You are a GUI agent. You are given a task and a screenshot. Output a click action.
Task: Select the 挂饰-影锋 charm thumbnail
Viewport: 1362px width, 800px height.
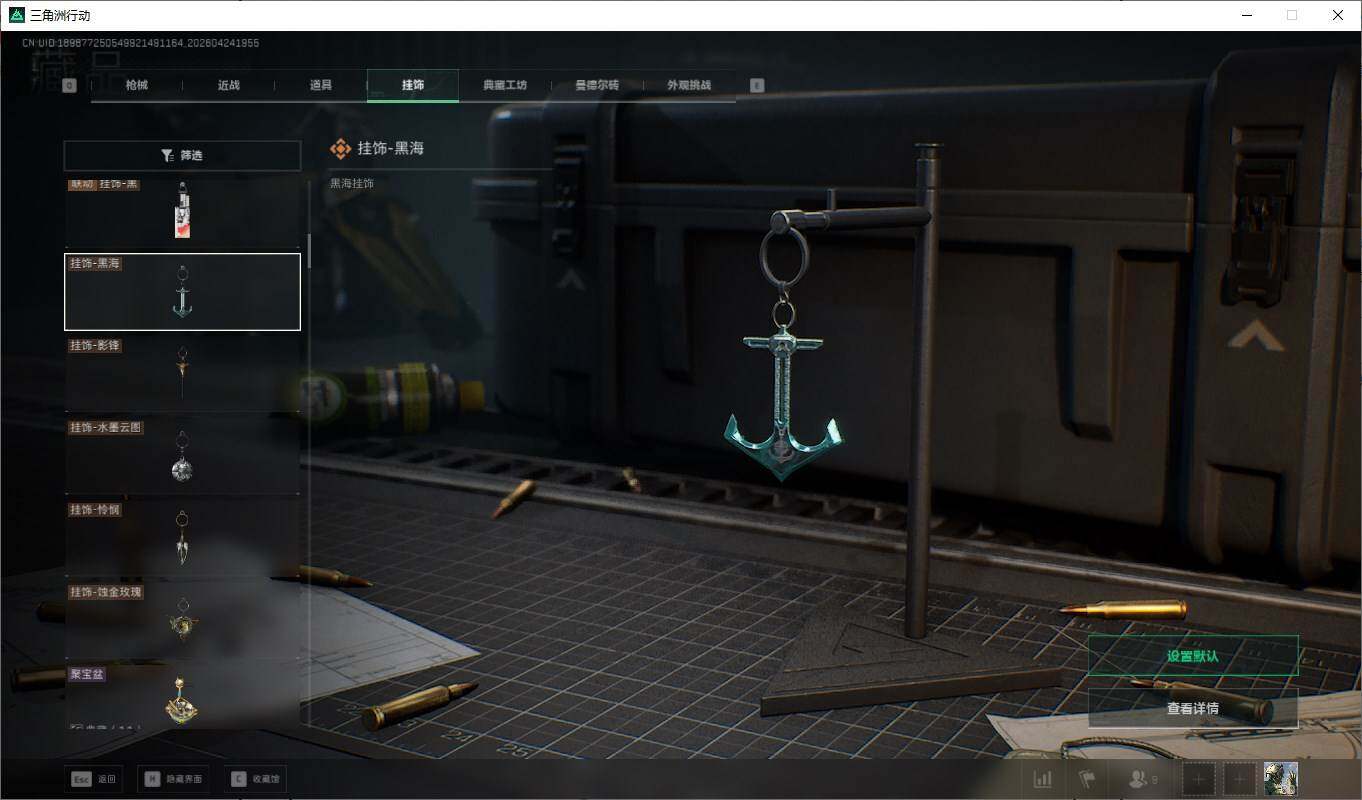click(x=182, y=374)
